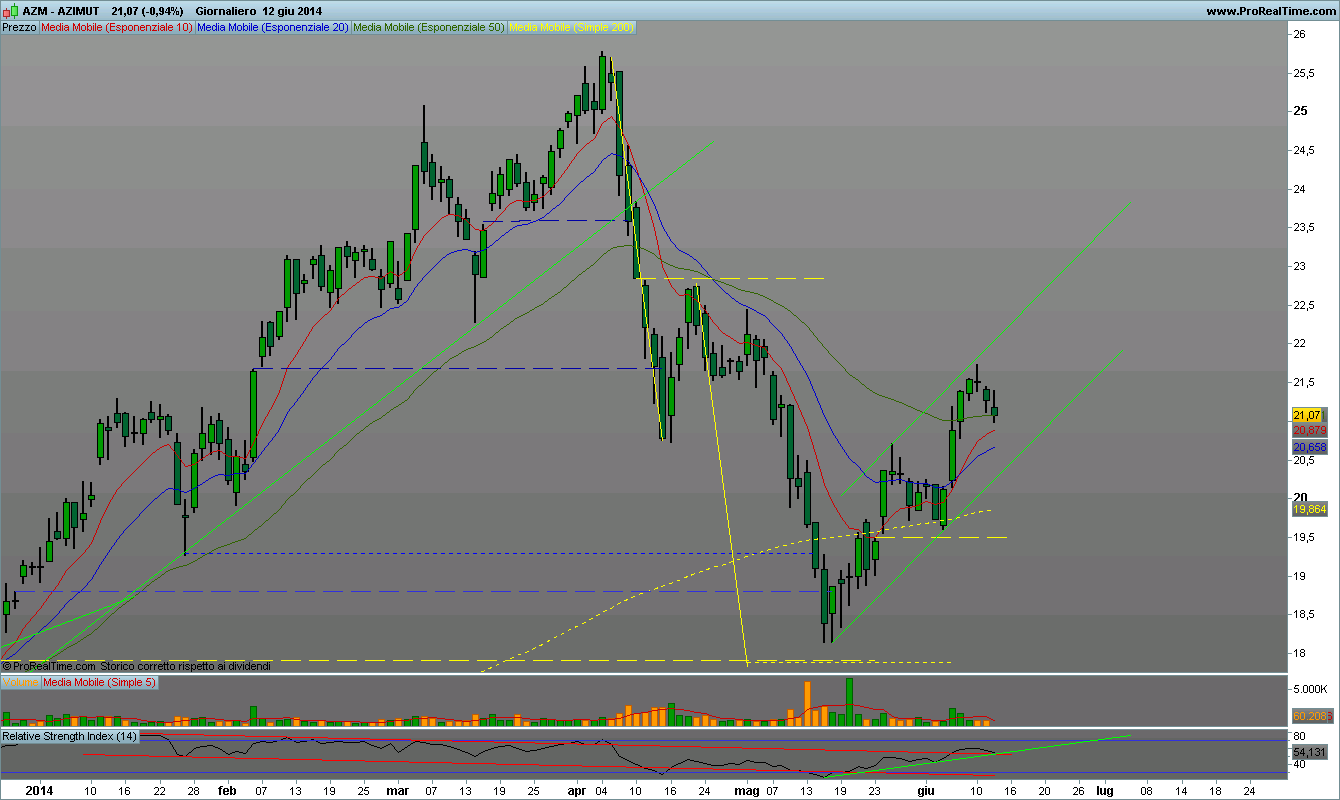Select the yellow 19,864 SMA value tag
The height and width of the screenshot is (800, 1340).
tap(1308, 509)
